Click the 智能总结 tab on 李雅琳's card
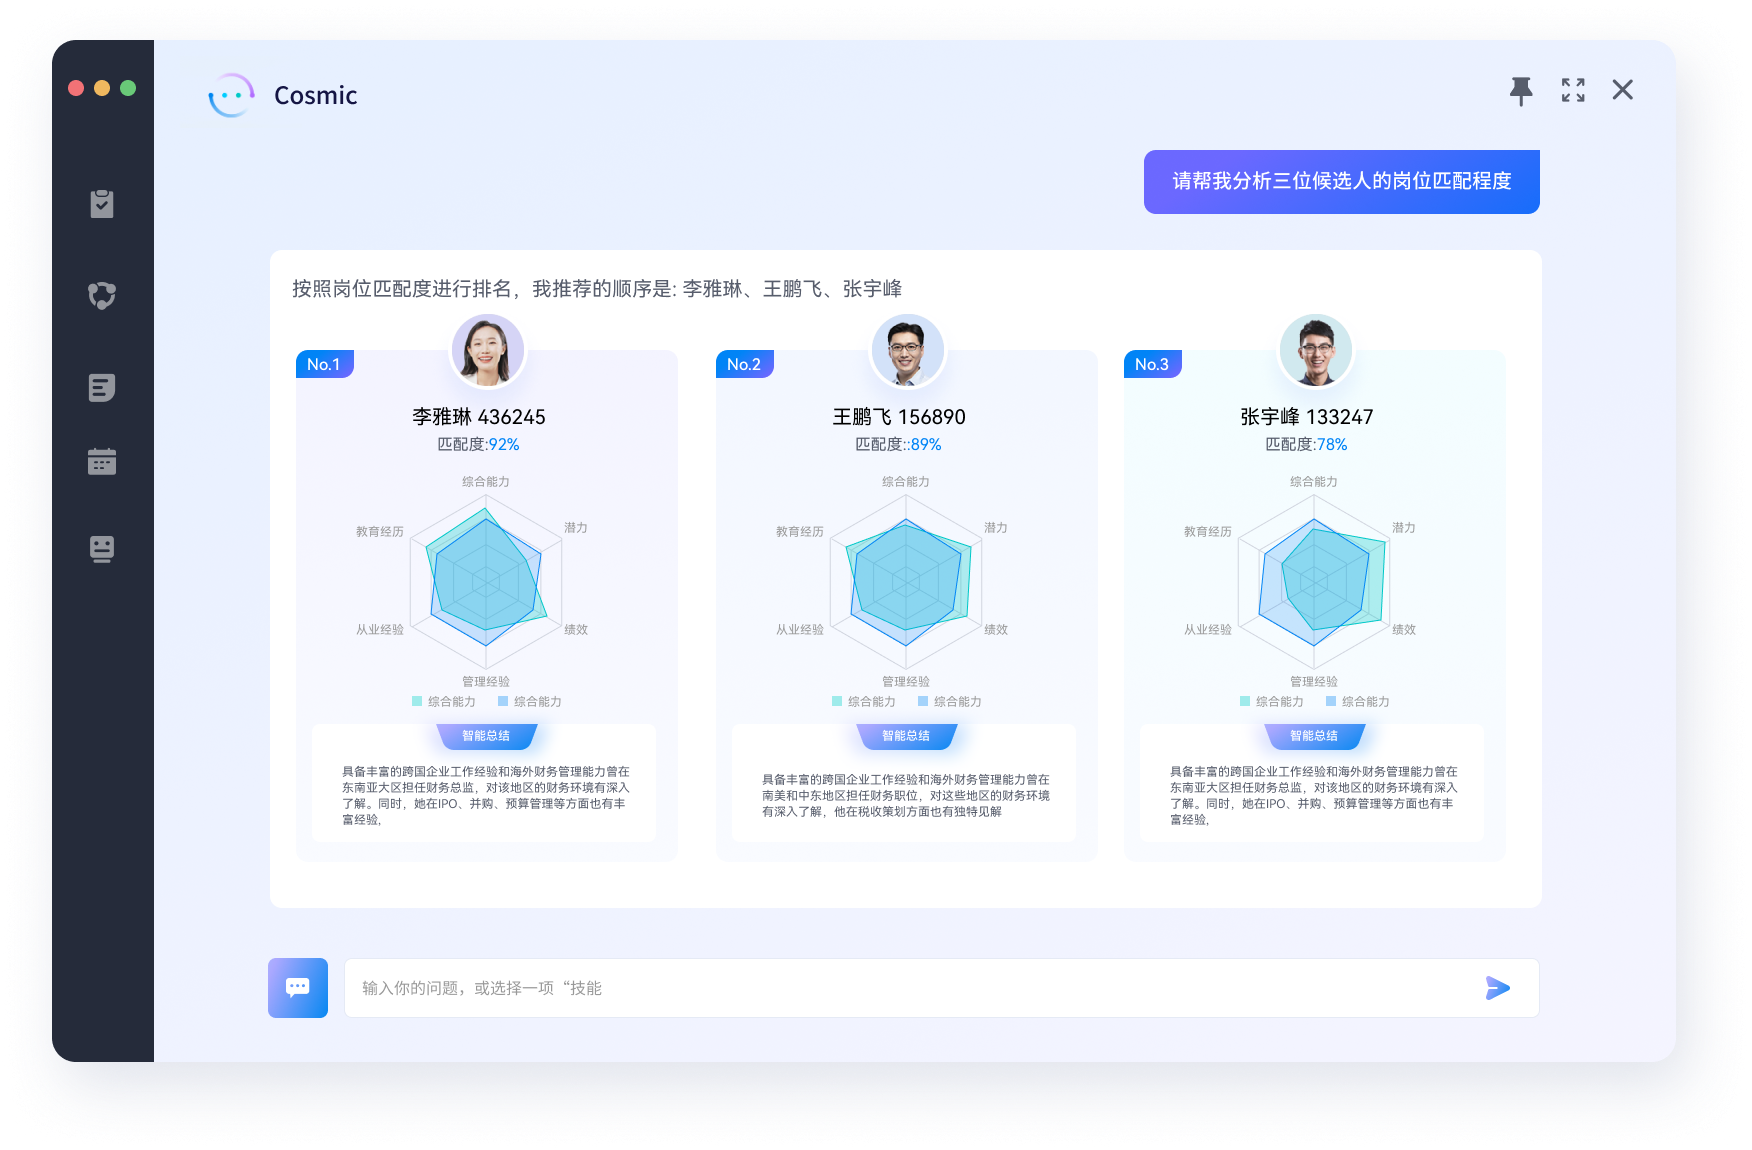 click(486, 736)
